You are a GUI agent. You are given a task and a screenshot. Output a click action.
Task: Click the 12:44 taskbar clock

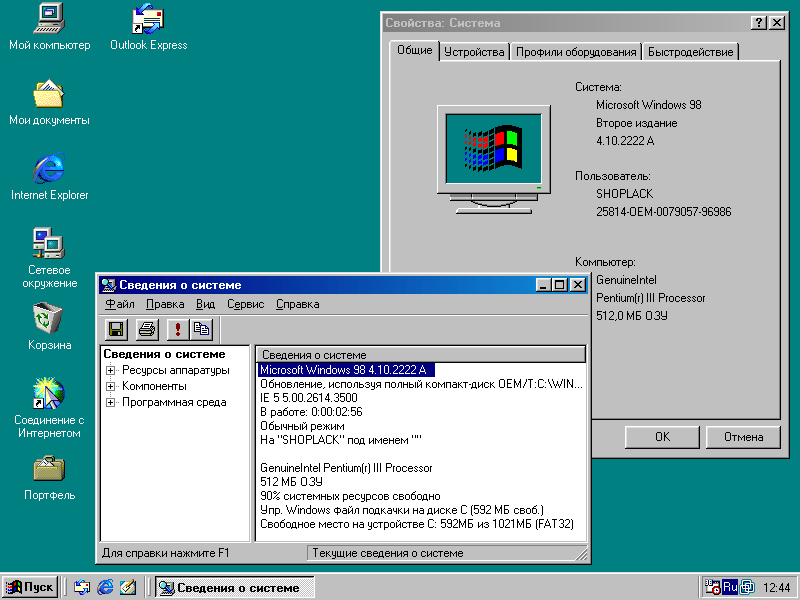(x=777, y=588)
